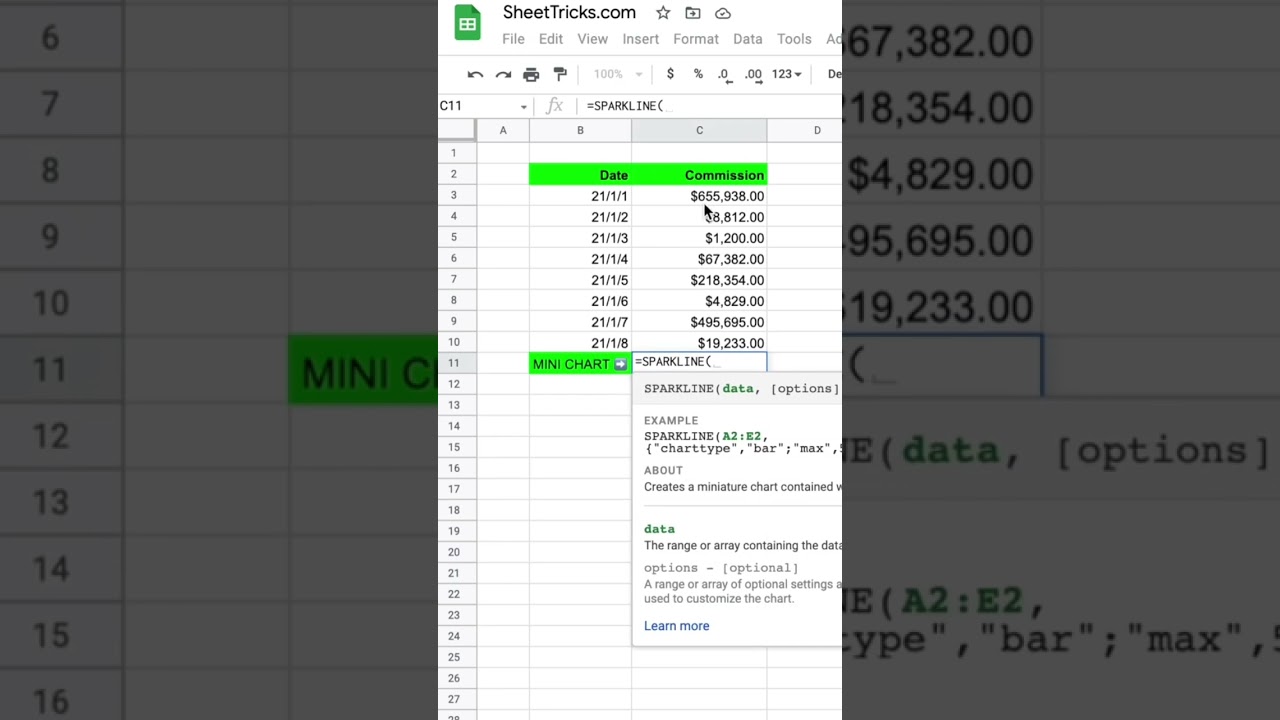Click the Paint format icon
Image resolution: width=1280 pixels, height=720 pixels.
pos(560,74)
